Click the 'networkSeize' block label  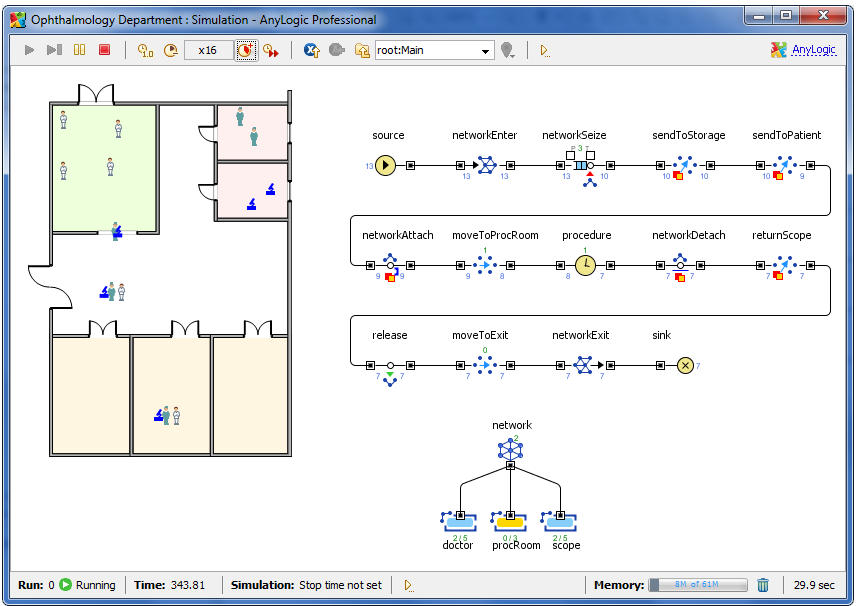coord(574,135)
